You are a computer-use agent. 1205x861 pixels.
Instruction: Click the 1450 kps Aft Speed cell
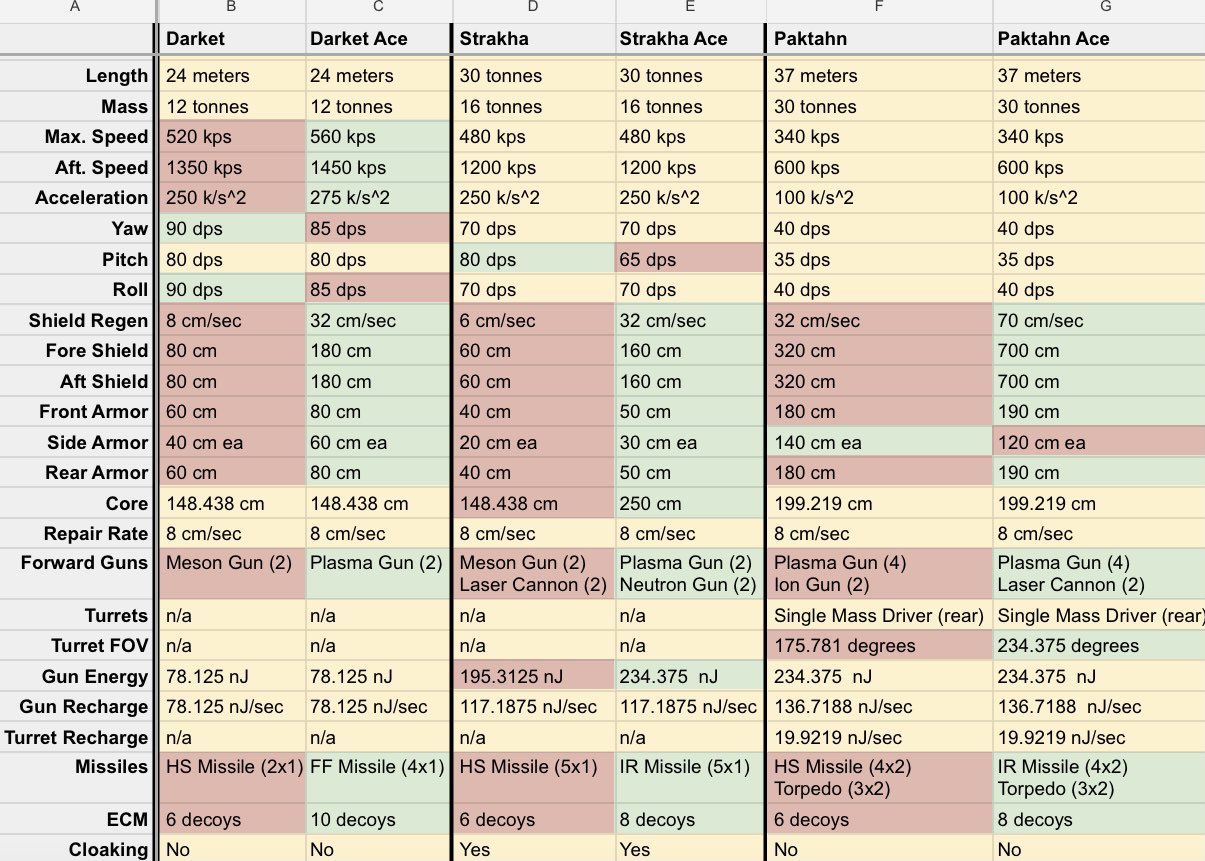tap(378, 168)
